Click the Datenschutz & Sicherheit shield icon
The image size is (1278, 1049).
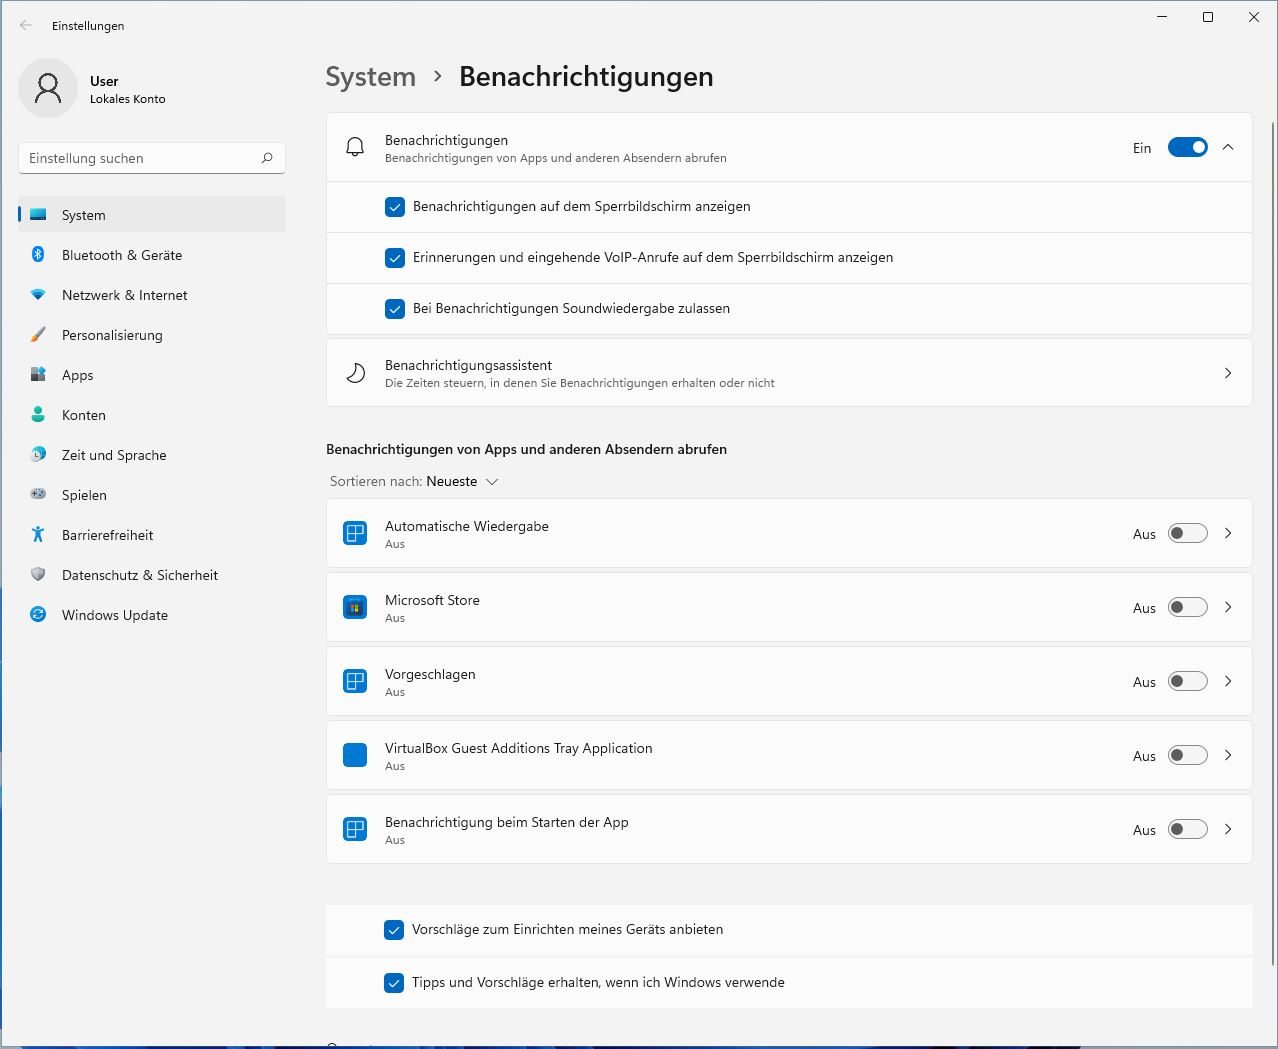point(38,575)
